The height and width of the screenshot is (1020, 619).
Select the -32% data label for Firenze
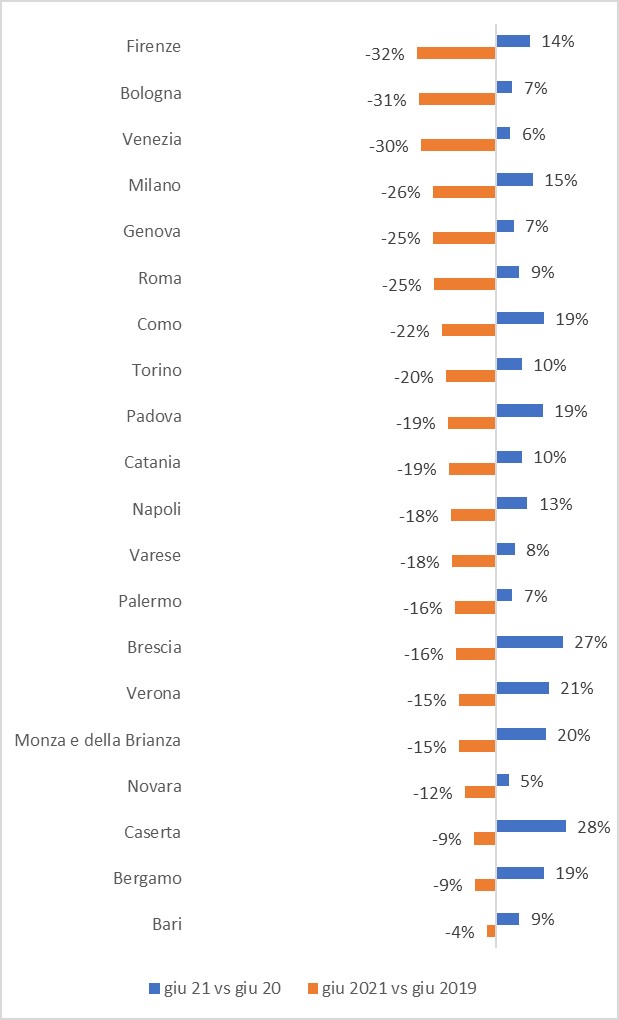386,54
